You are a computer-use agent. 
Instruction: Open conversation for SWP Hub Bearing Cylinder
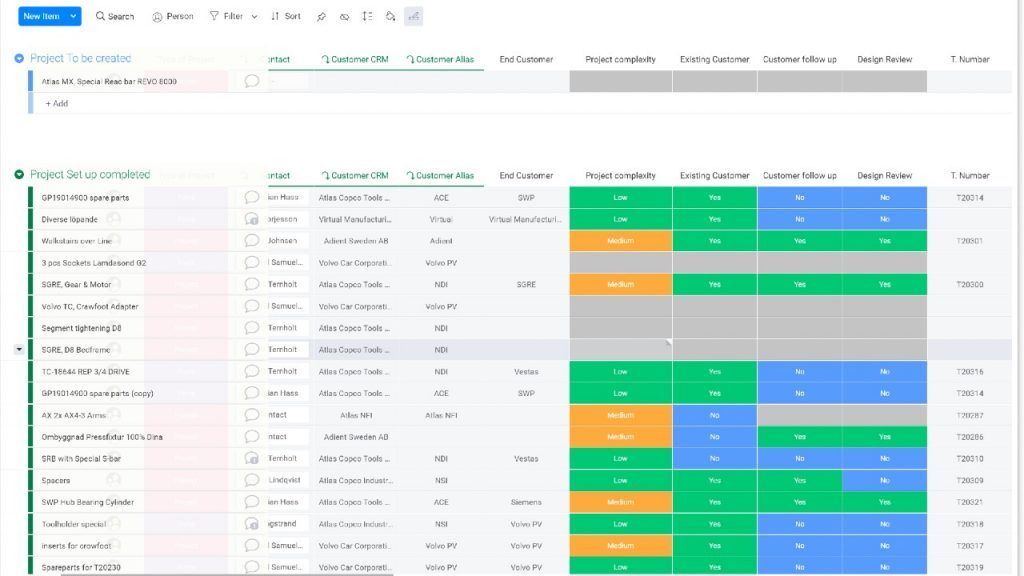tap(251, 502)
